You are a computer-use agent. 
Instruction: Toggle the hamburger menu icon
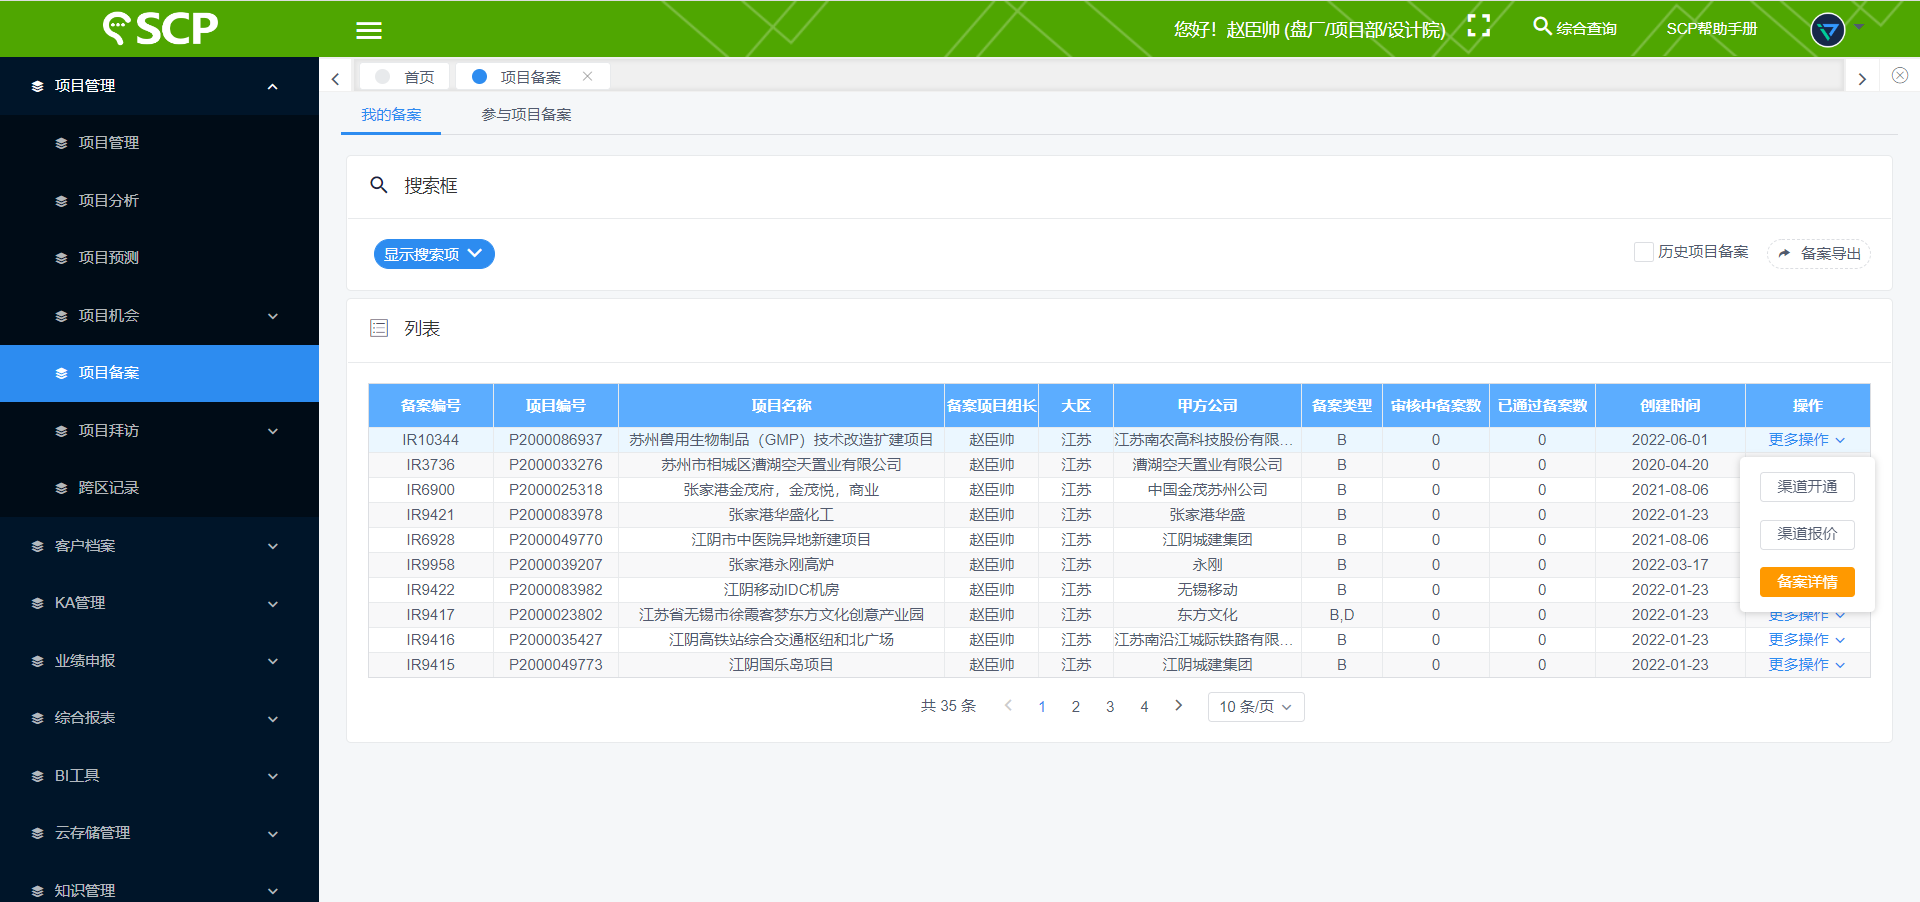pyautogui.click(x=369, y=30)
